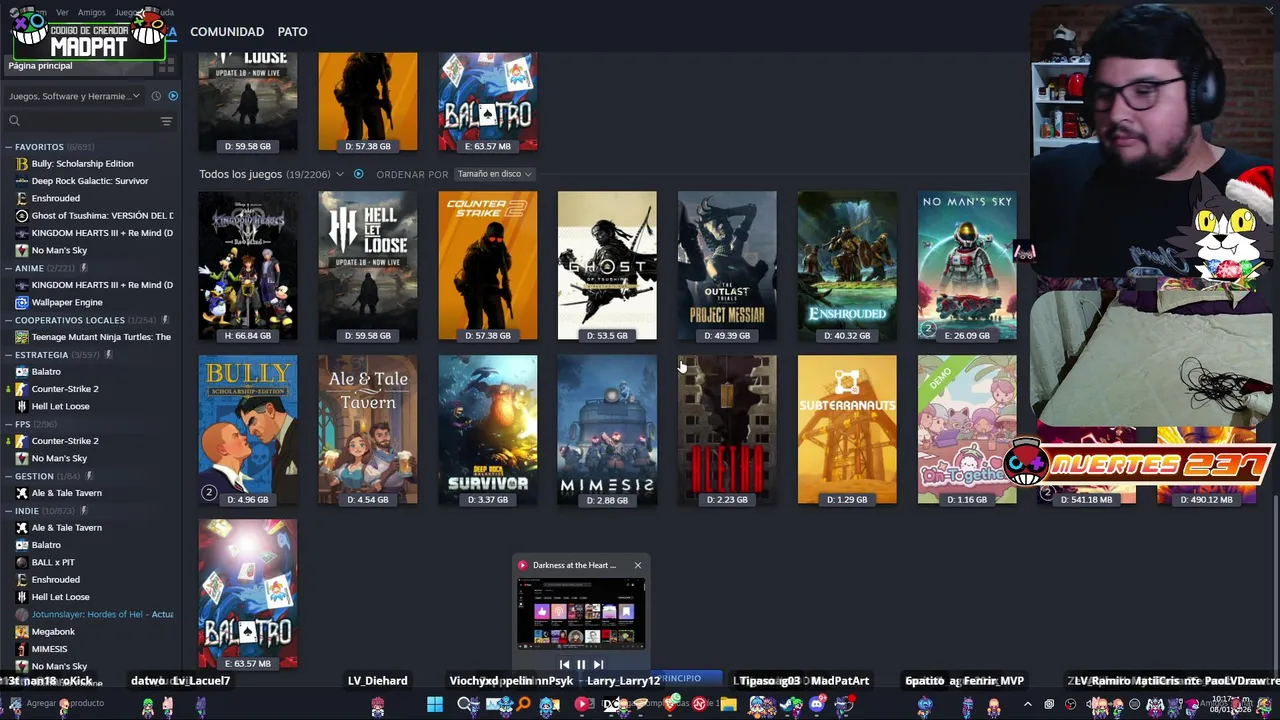
Task: Open Enshrouded cover, 40.32 GB
Action: 847,266
